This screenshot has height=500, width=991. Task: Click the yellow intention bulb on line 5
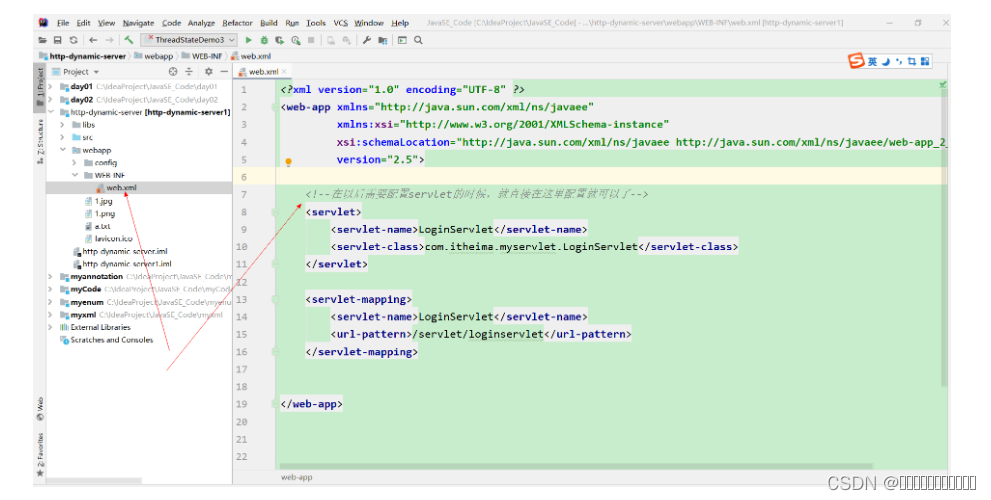coord(288,162)
